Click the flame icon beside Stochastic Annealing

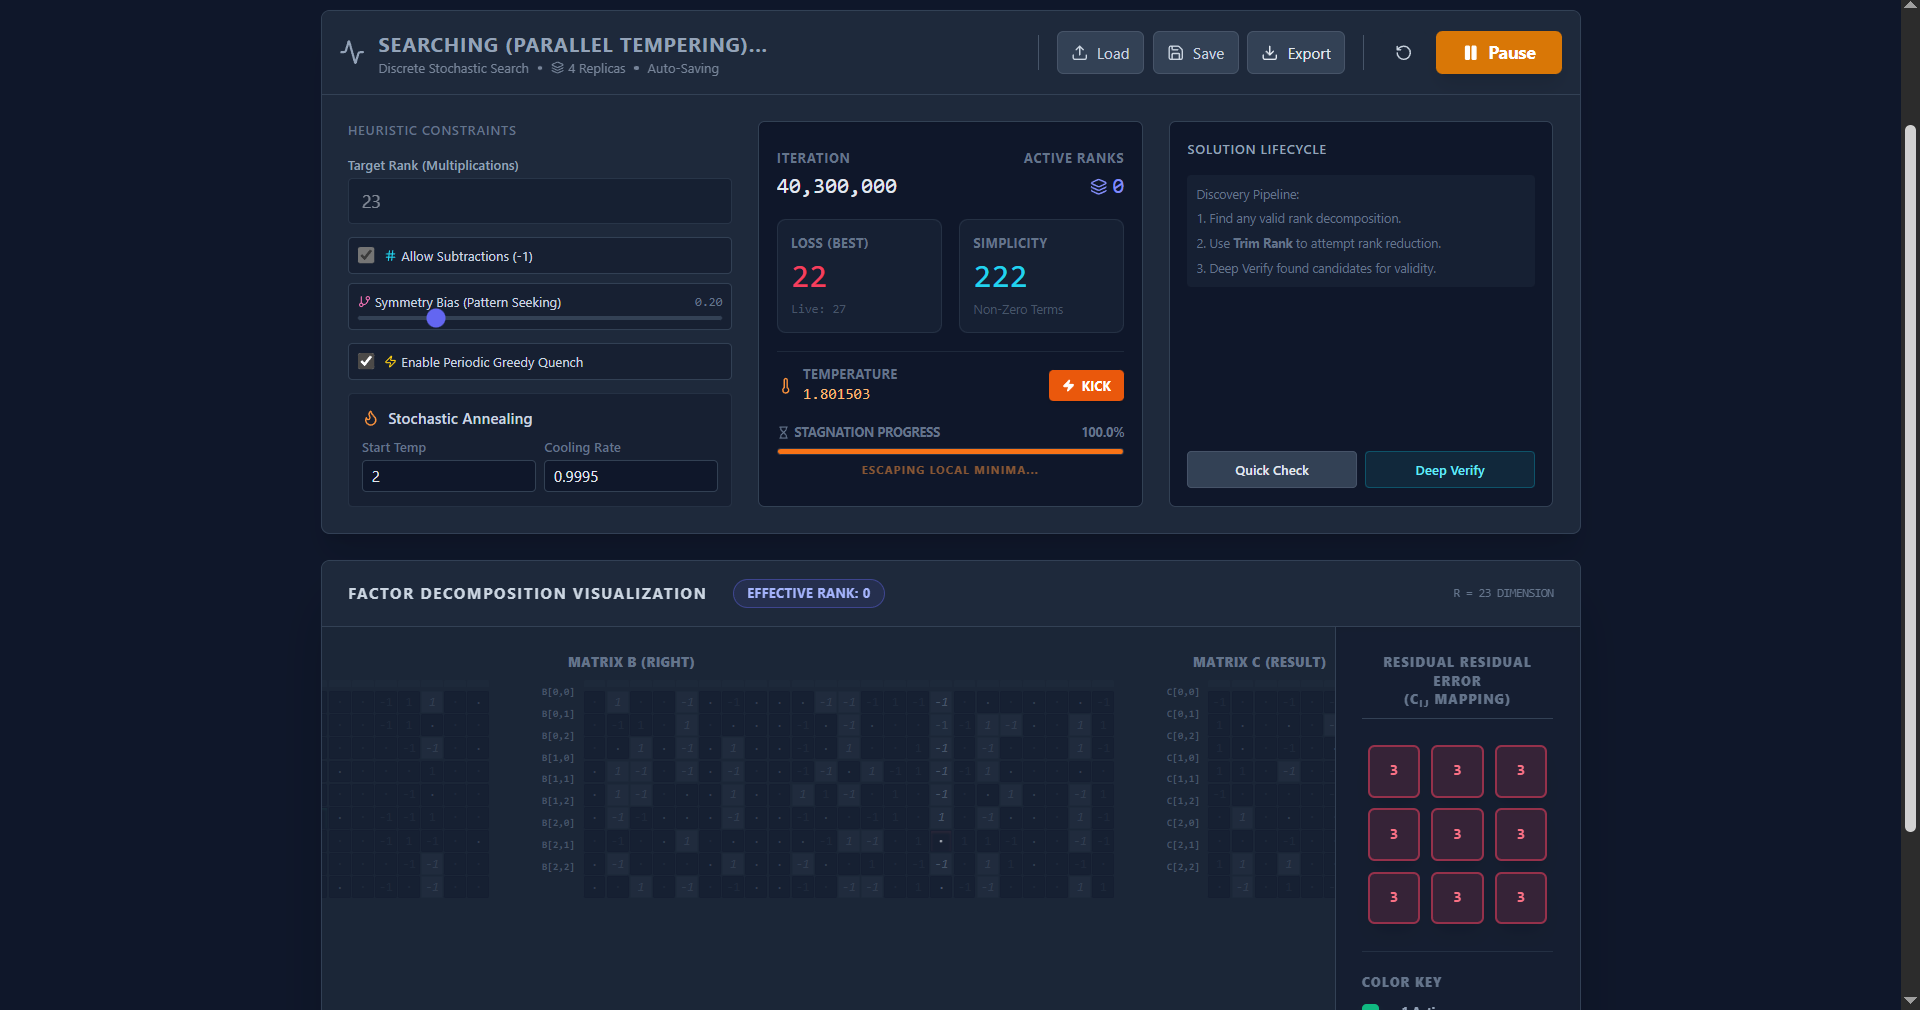pyautogui.click(x=371, y=418)
